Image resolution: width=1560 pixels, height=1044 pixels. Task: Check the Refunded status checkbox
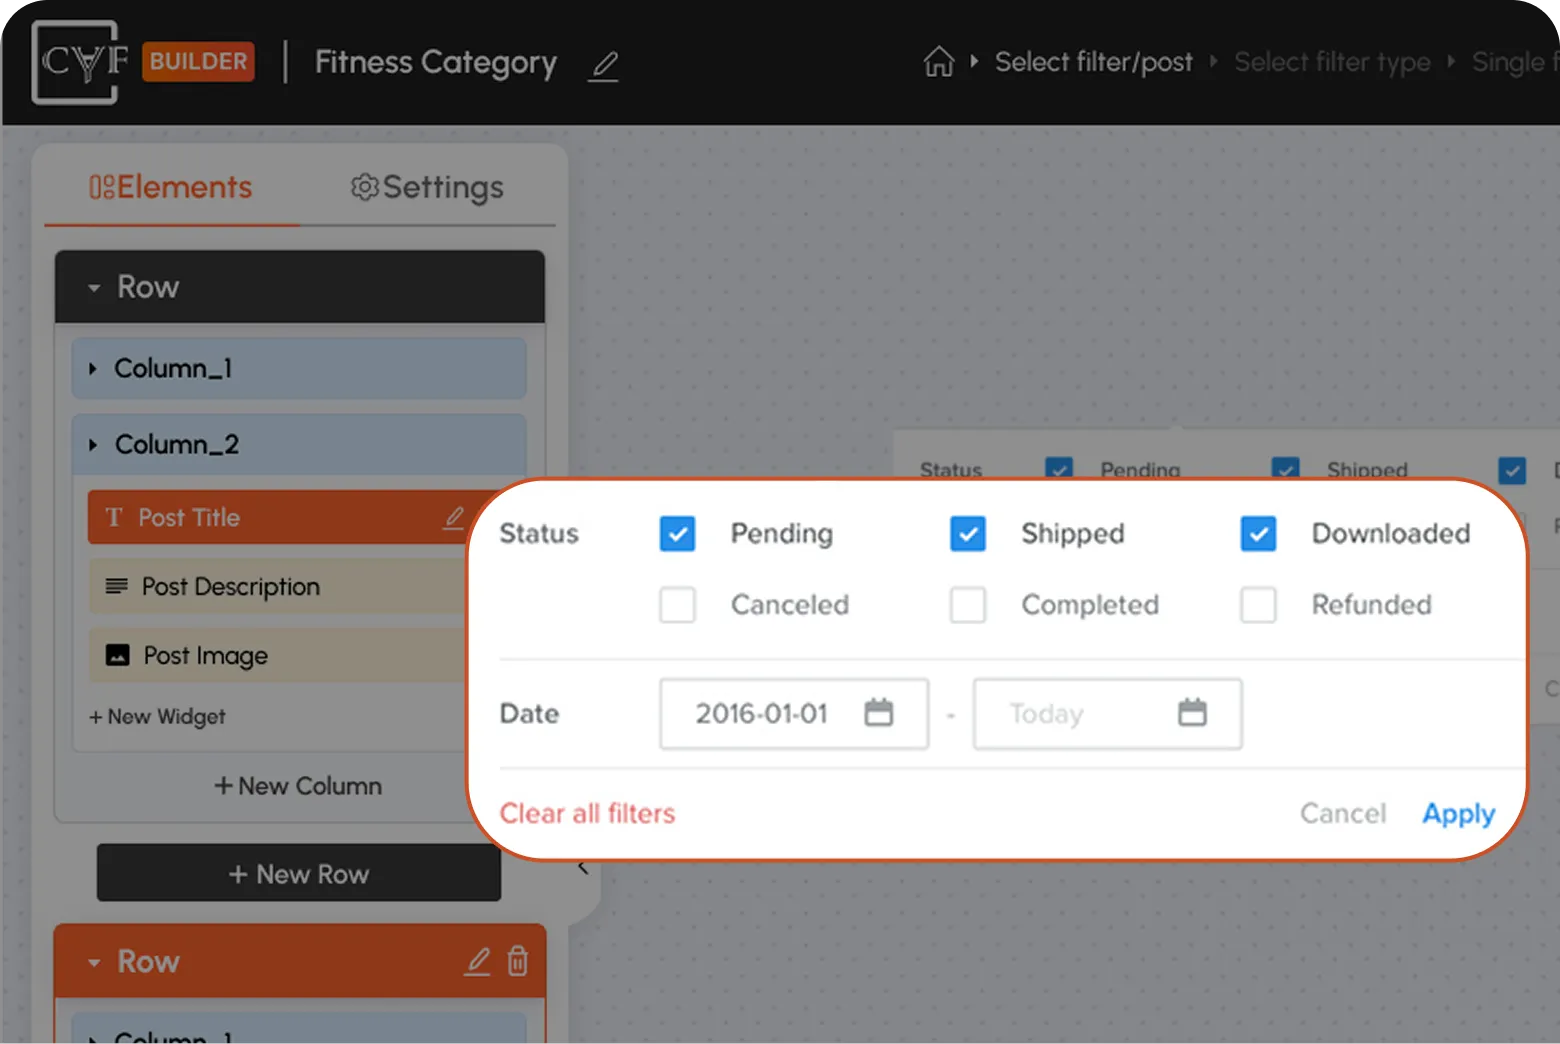point(1258,605)
